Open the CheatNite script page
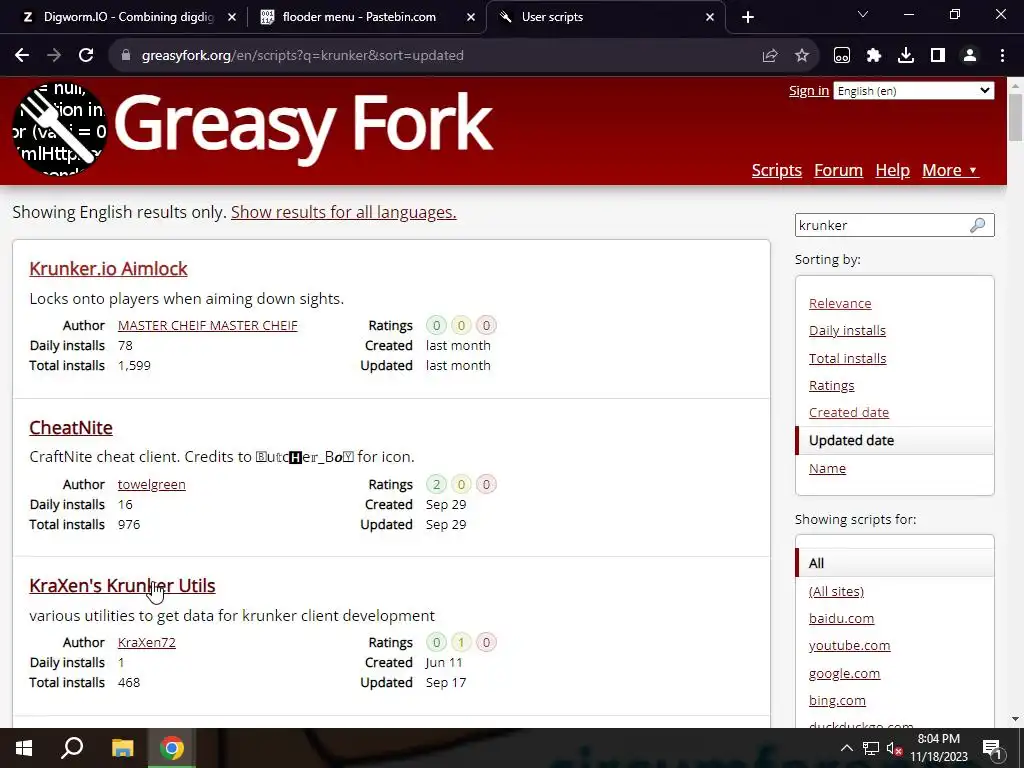The image size is (1024, 768). click(x=71, y=428)
